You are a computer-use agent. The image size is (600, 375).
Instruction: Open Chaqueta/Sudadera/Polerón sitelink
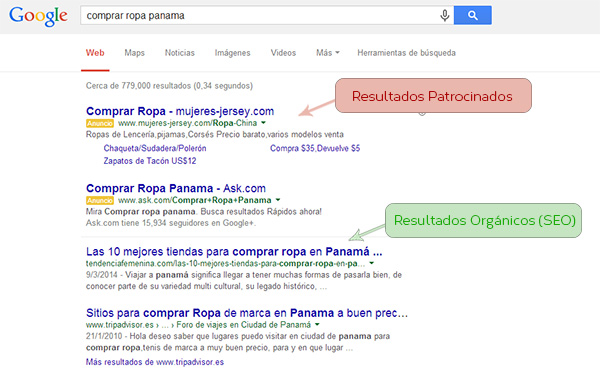click(x=155, y=148)
